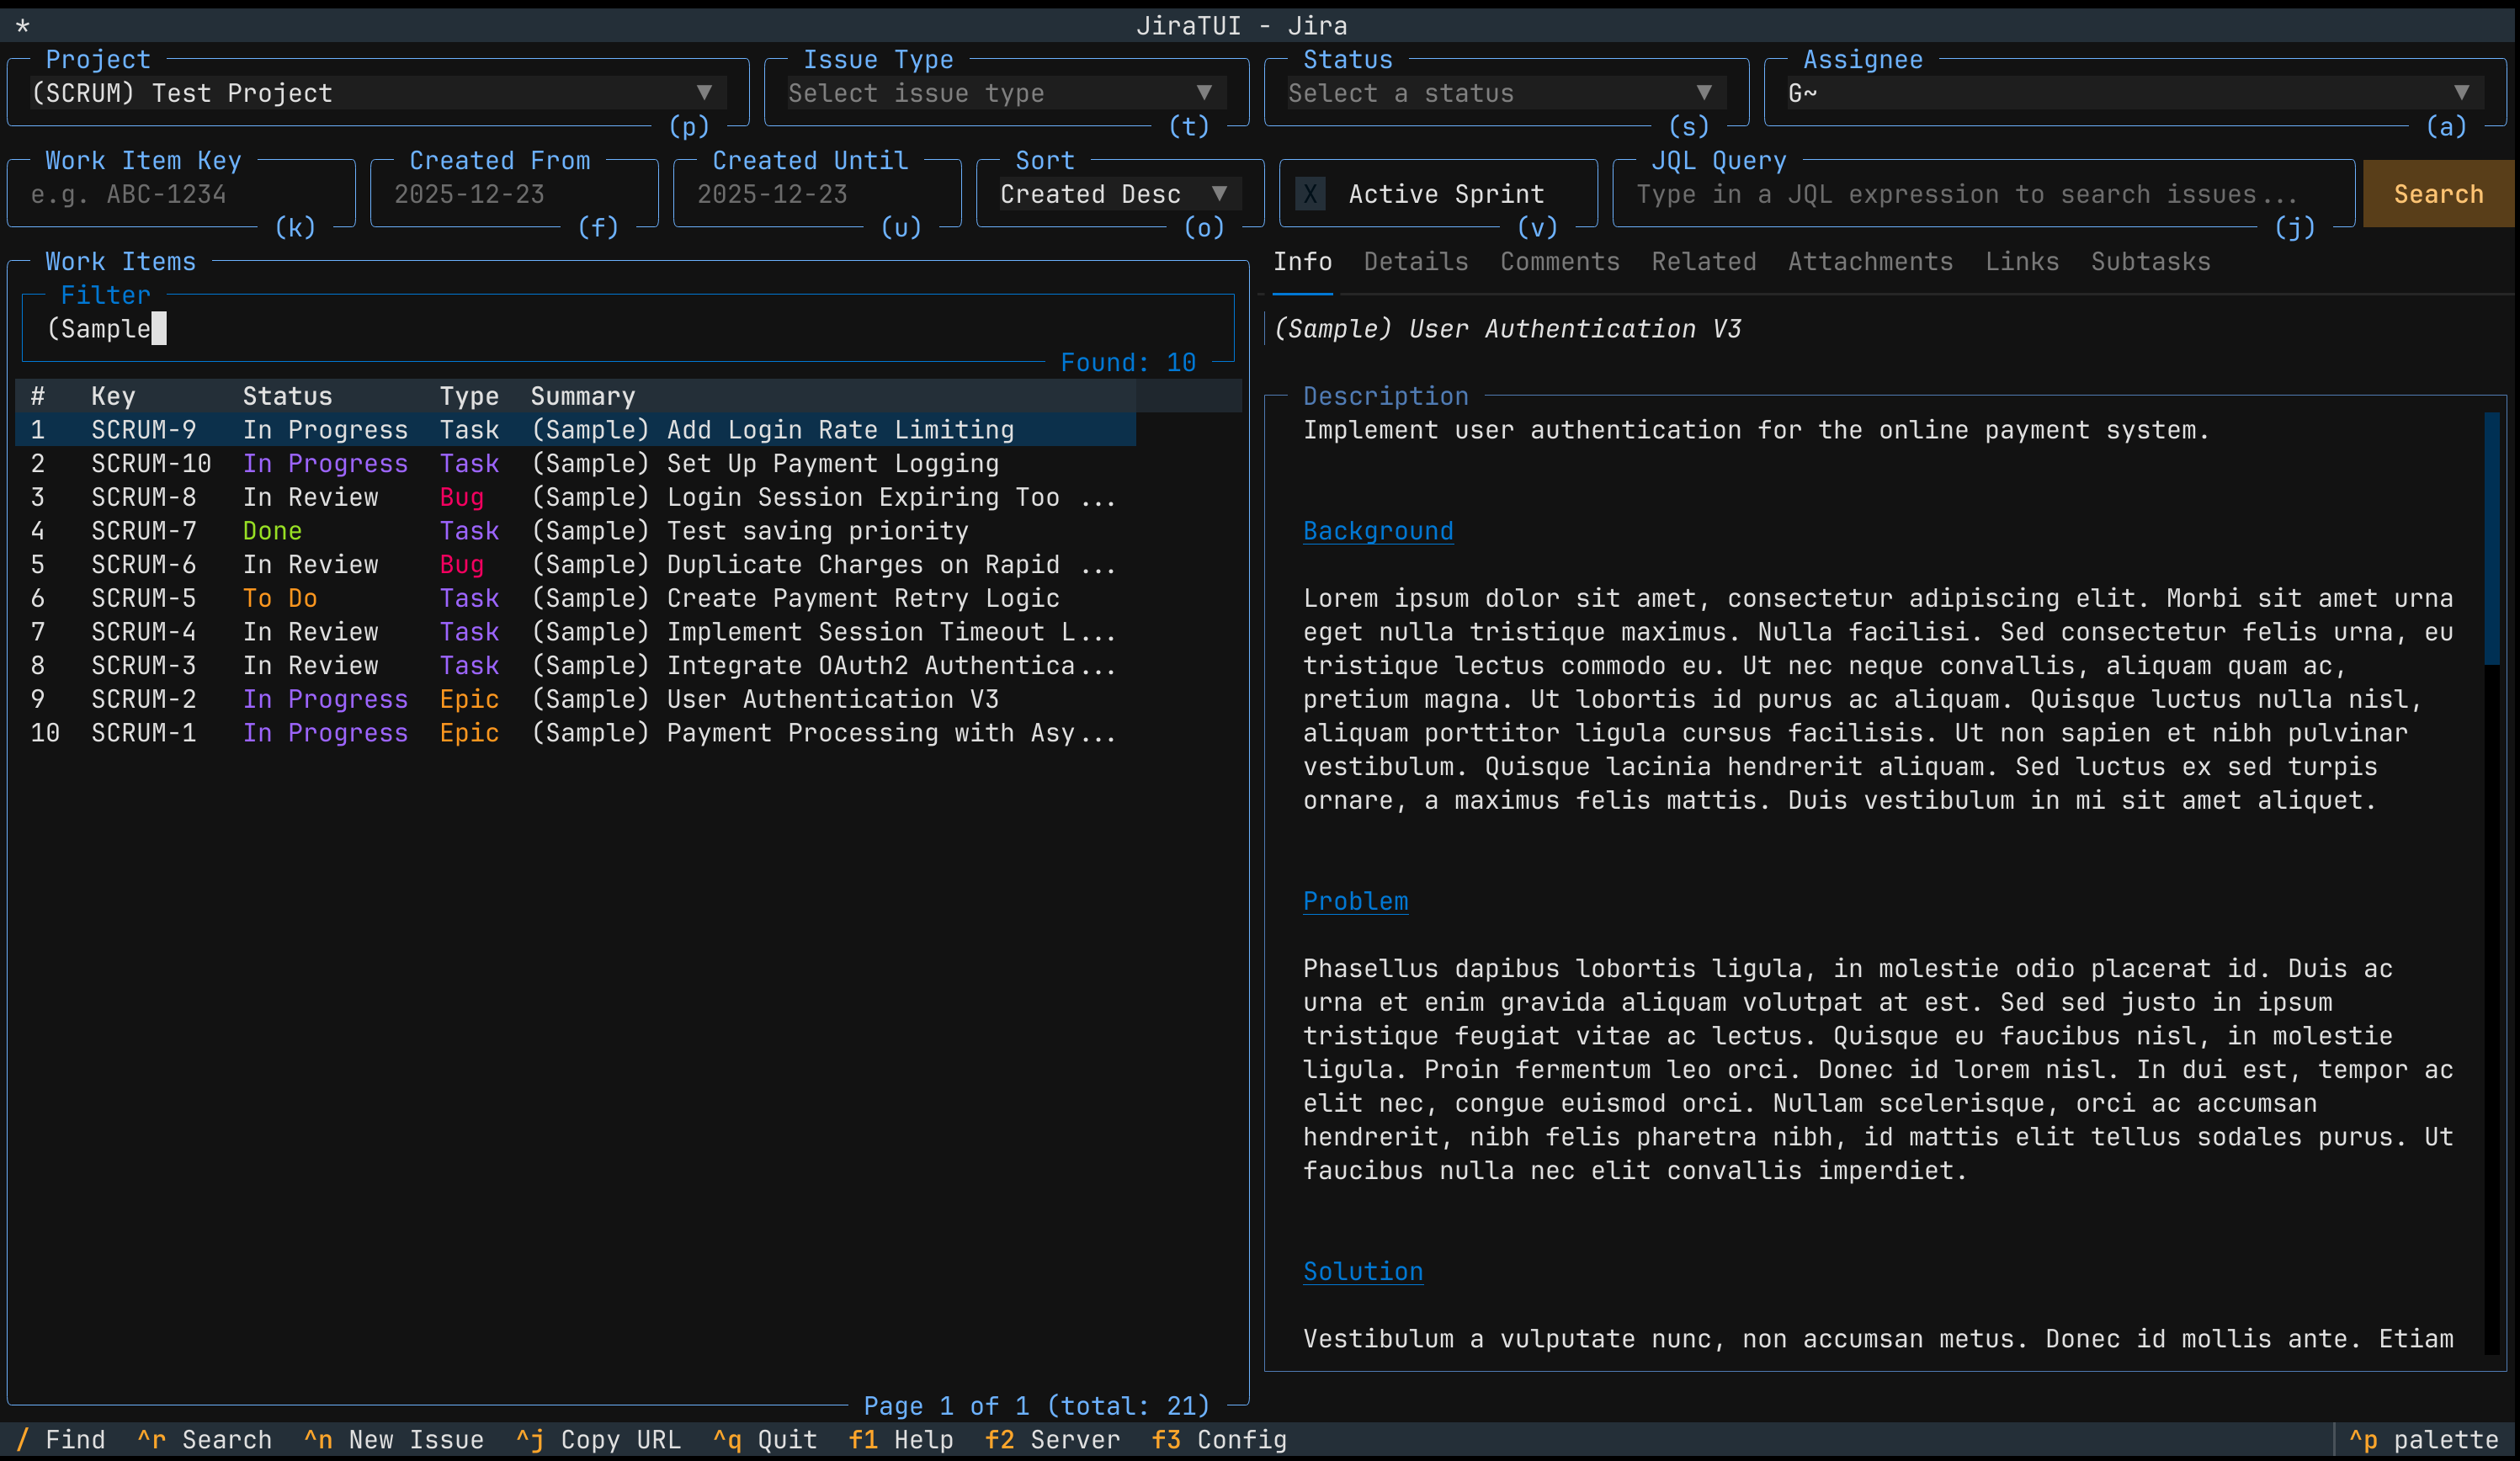Focus the JQL Query input field

(1965, 194)
